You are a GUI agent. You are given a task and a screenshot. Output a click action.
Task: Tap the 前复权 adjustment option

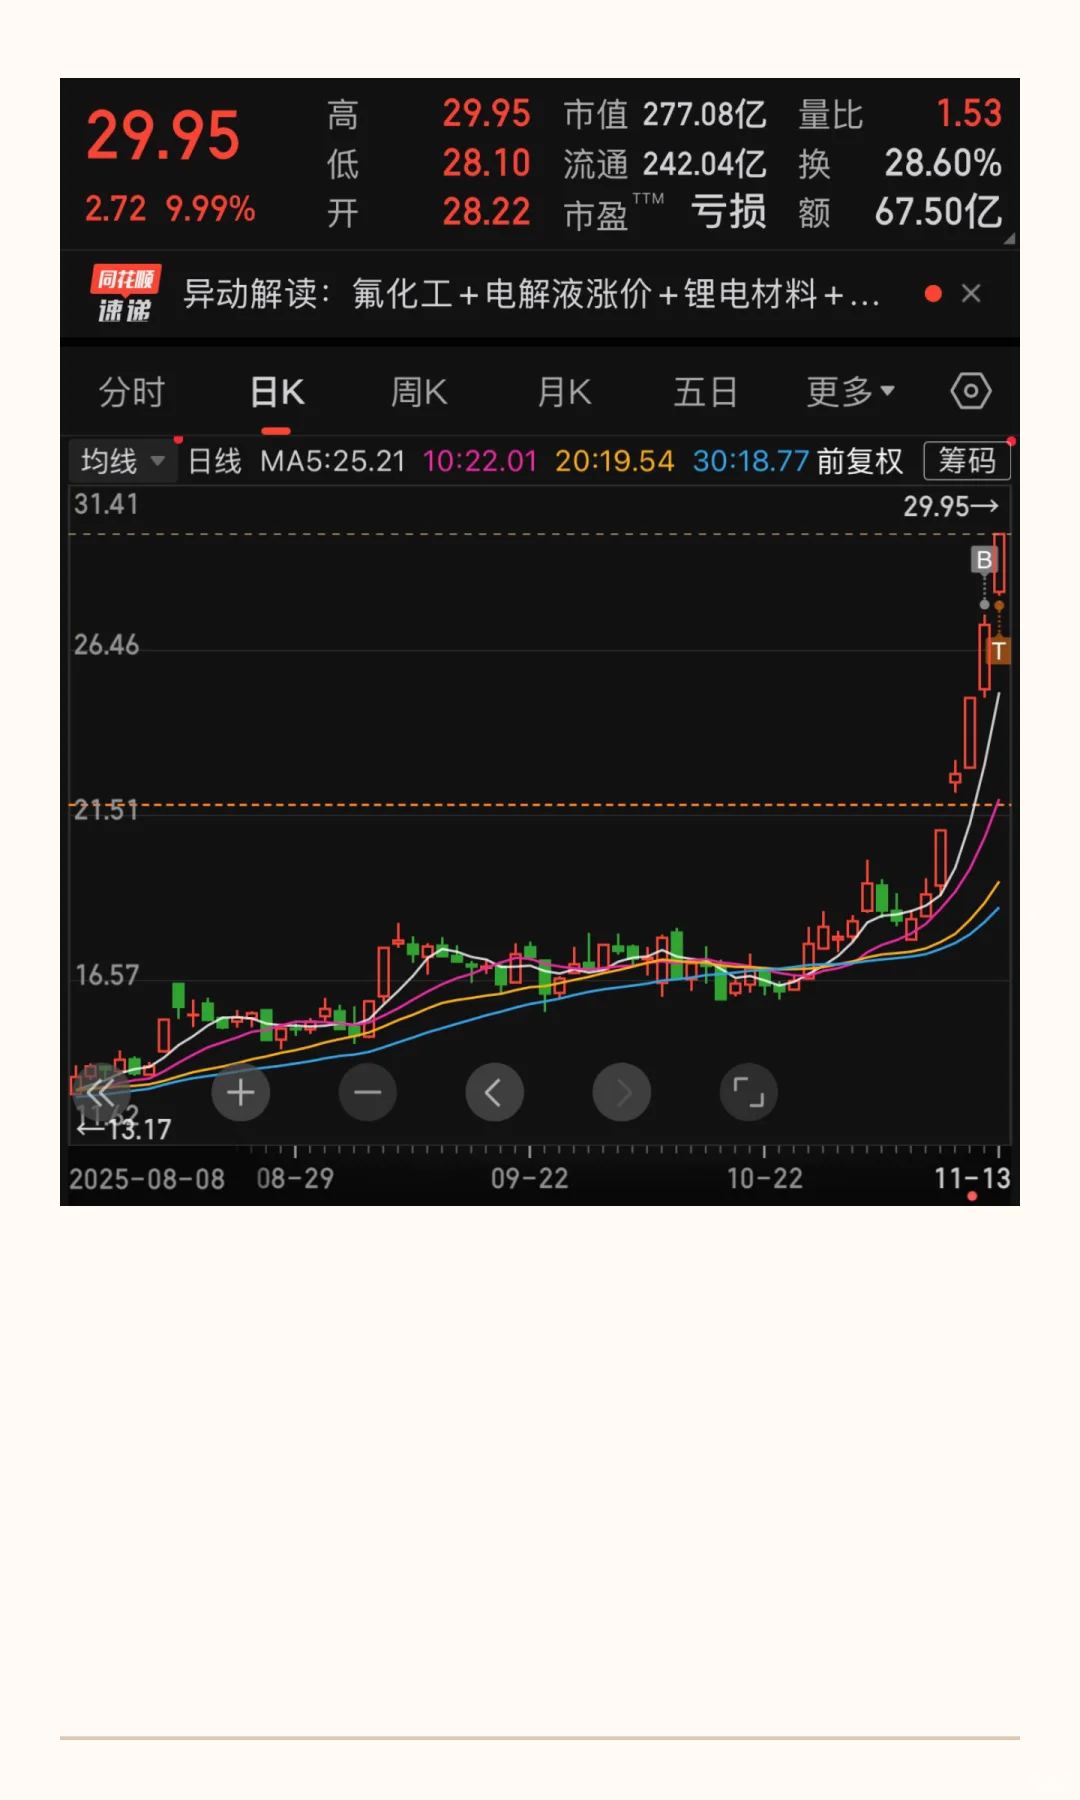coord(860,461)
